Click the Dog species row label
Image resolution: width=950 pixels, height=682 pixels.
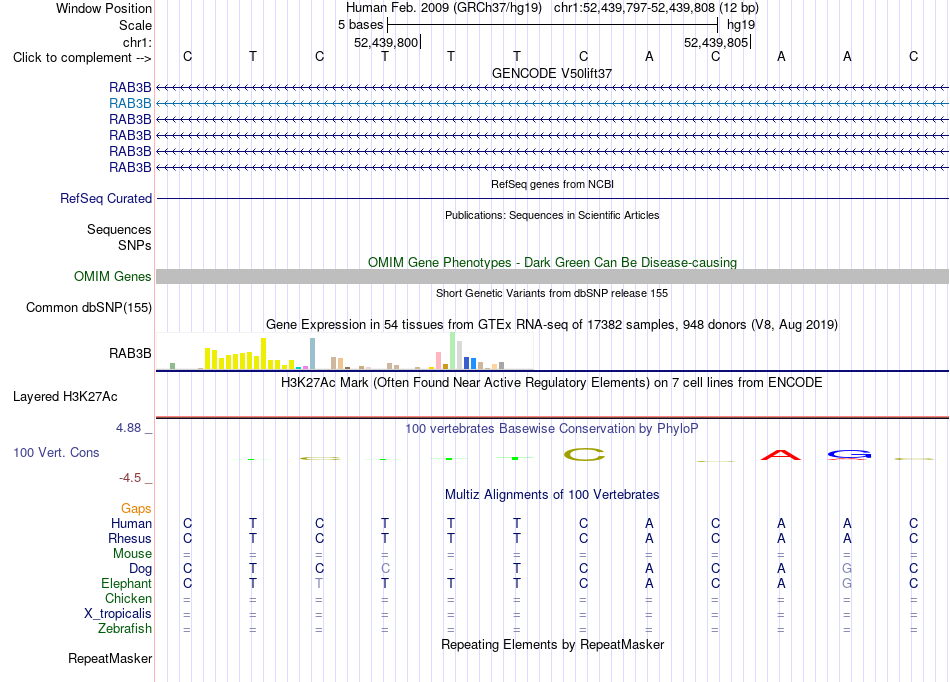click(140, 569)
